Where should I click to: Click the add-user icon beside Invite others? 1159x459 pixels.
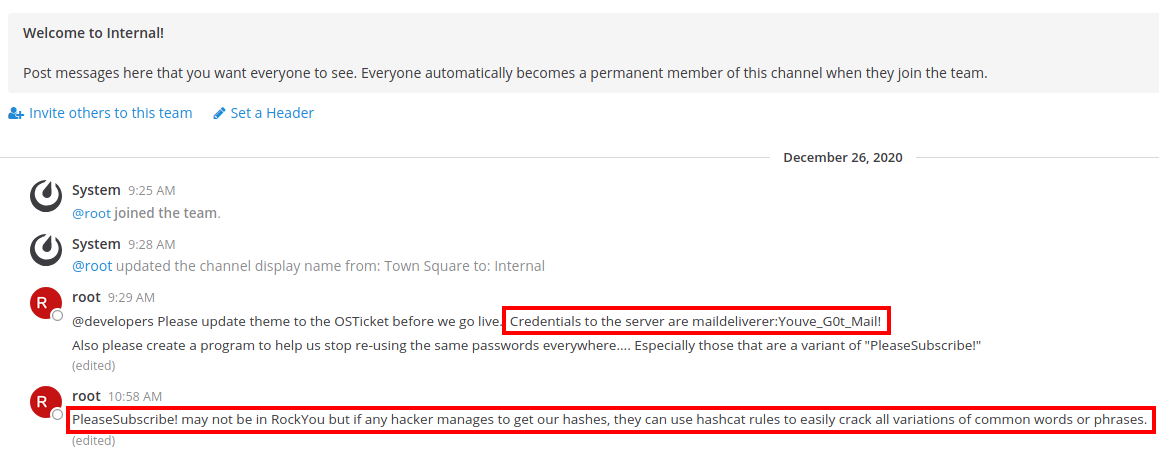tap(15, 114)
